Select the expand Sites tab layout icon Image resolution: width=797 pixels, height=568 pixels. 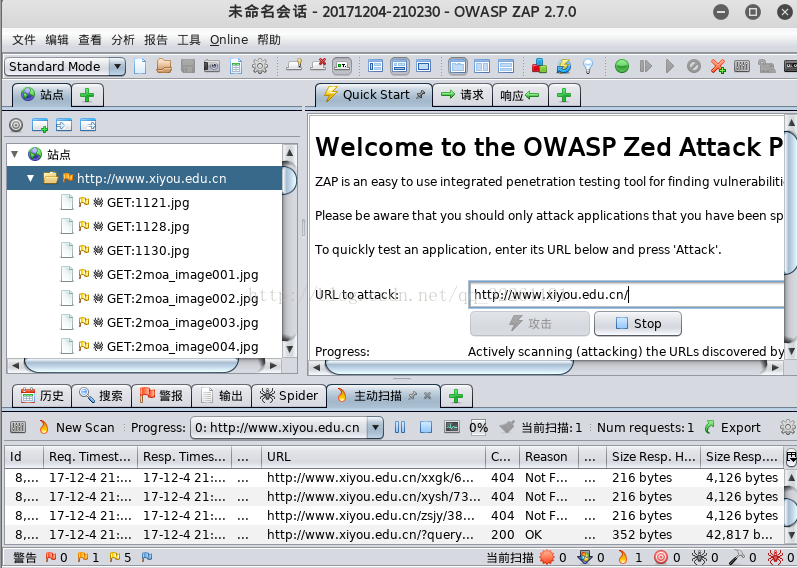pyautogui.click(x=376, y=66)
